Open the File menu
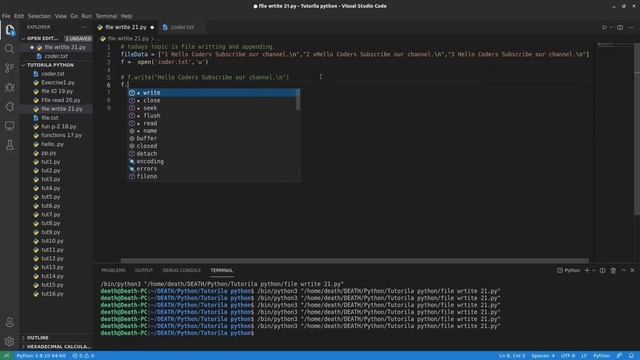The width and height of the screenshot is (640, 360). point(6,16)
